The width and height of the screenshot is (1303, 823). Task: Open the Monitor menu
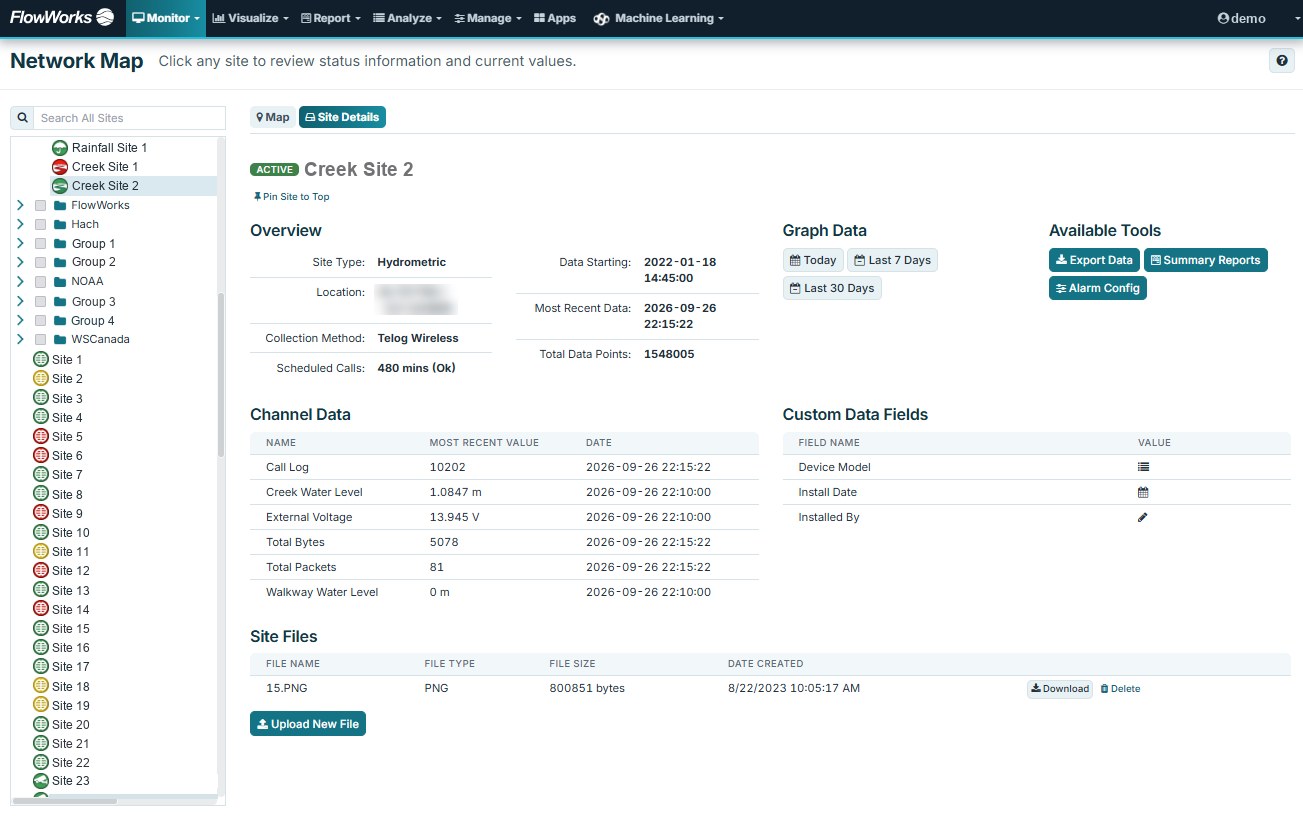(x=166, y=18)
